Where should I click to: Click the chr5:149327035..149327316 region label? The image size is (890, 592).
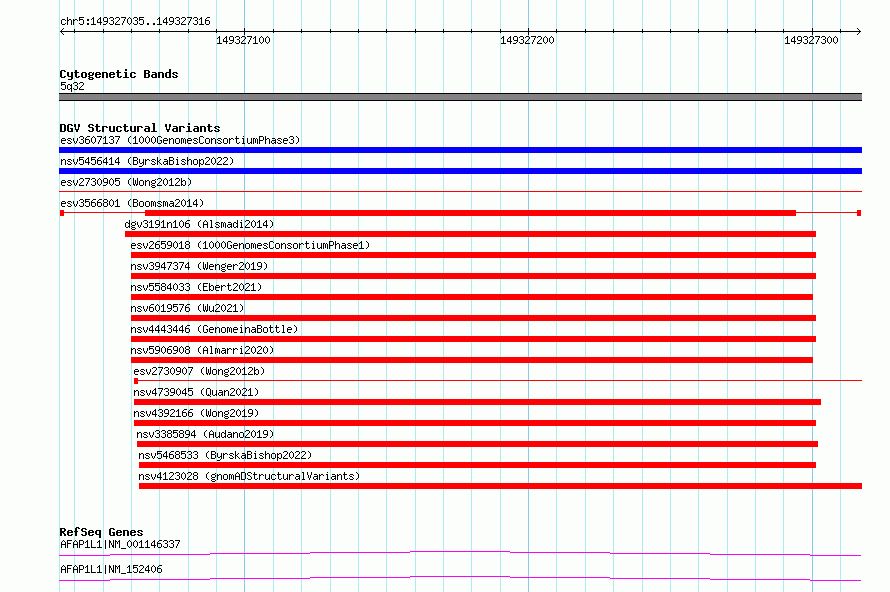[135, 22]
